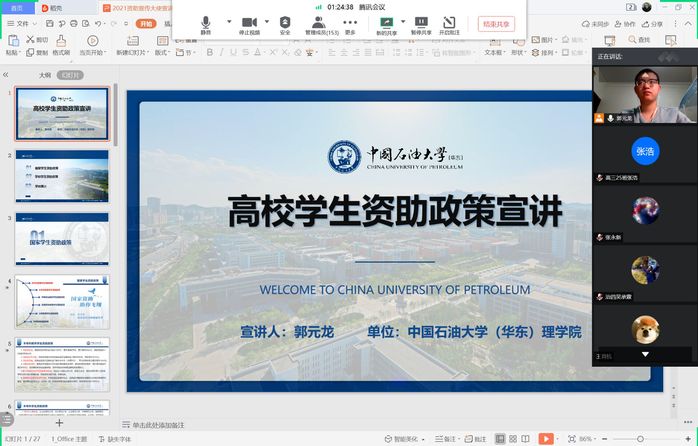Adjust the zoom slider in status bar

[x=641, y=438]
